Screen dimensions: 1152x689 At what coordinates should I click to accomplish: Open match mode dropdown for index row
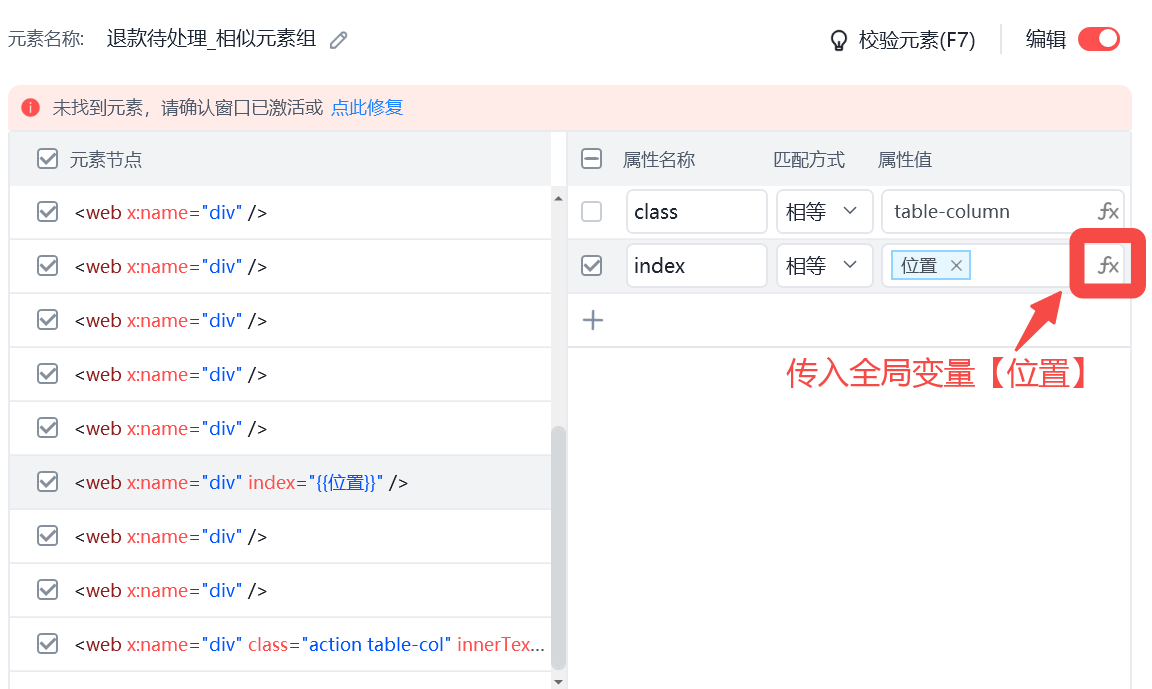pyautogui.click(x=824, y=266)
